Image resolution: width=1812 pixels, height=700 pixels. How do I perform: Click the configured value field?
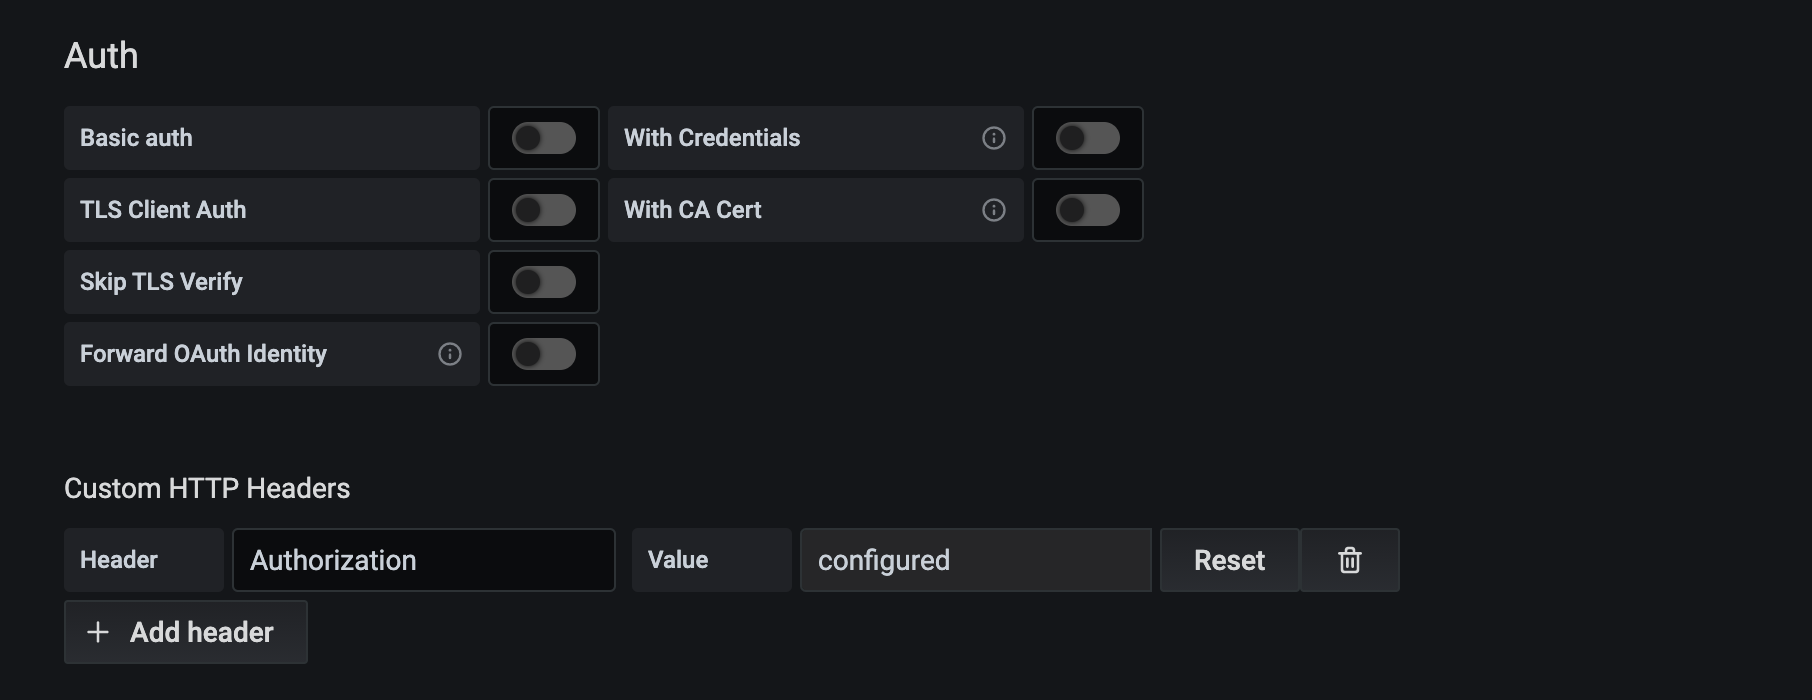click(975, 560)
